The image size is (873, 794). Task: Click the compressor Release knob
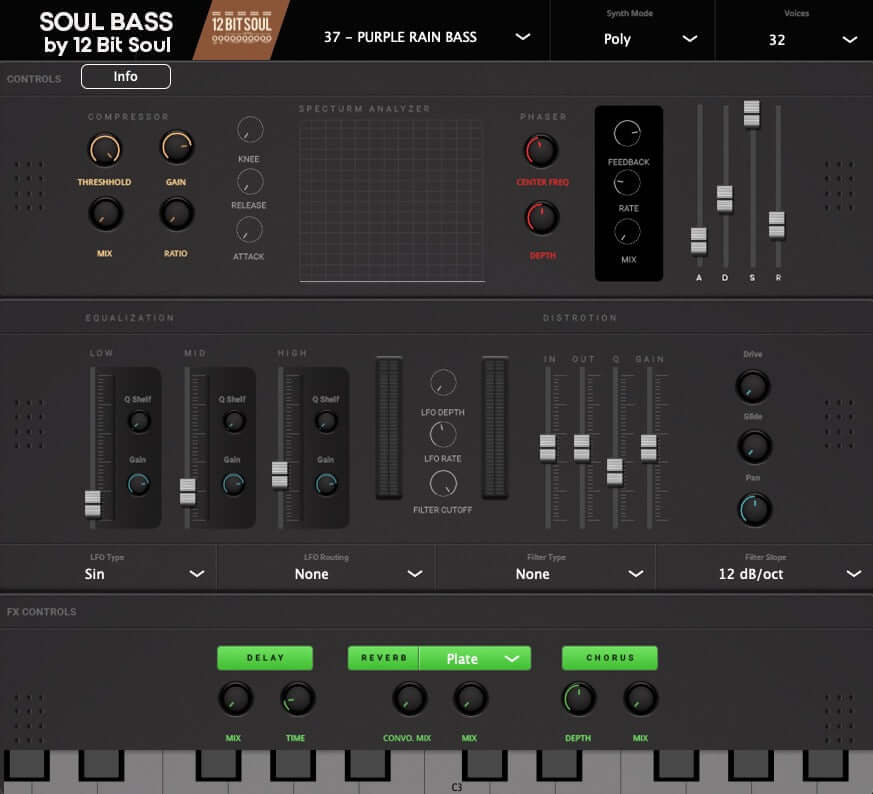pyautogui.click(x=250, y=182)
